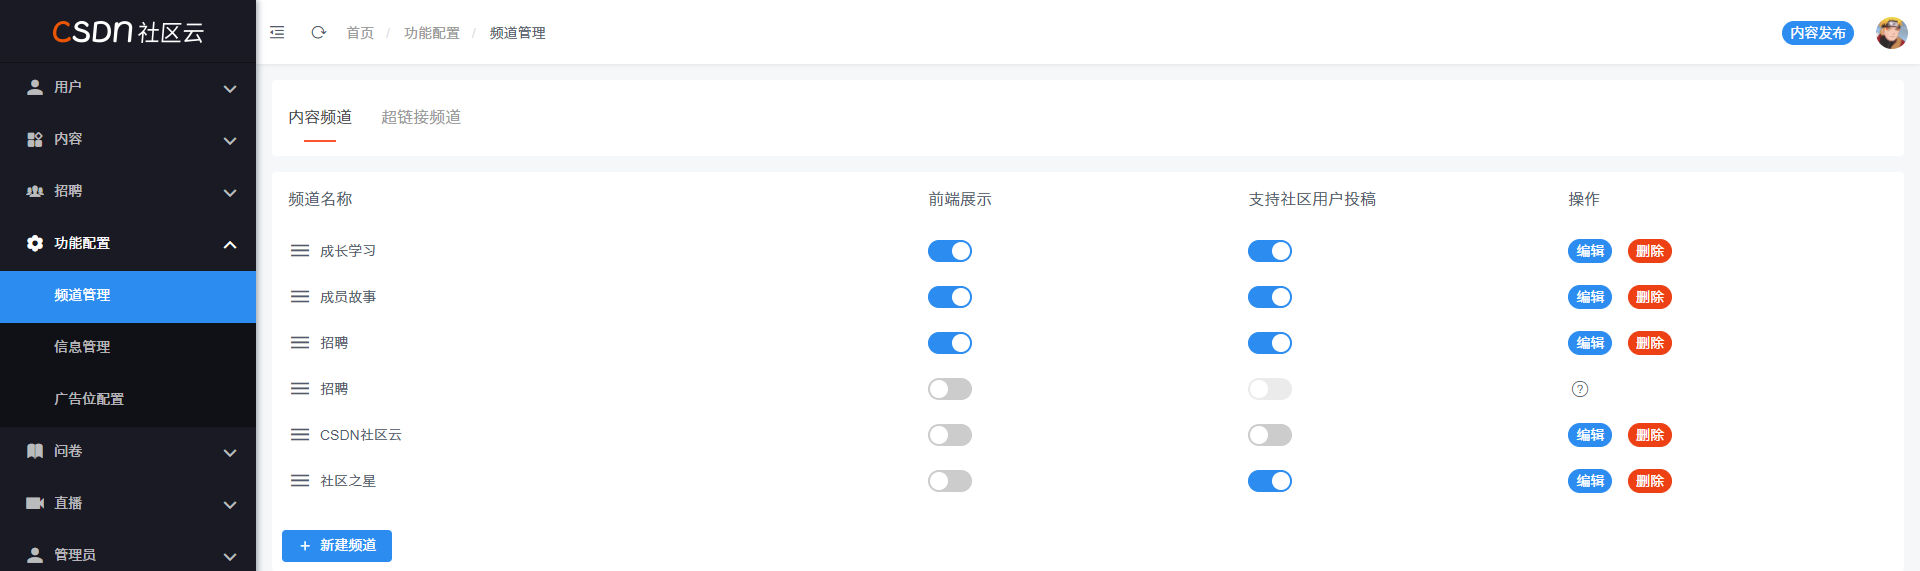Collapse the 功能配置 menu chevron
1920x571 pixels.
230,244
